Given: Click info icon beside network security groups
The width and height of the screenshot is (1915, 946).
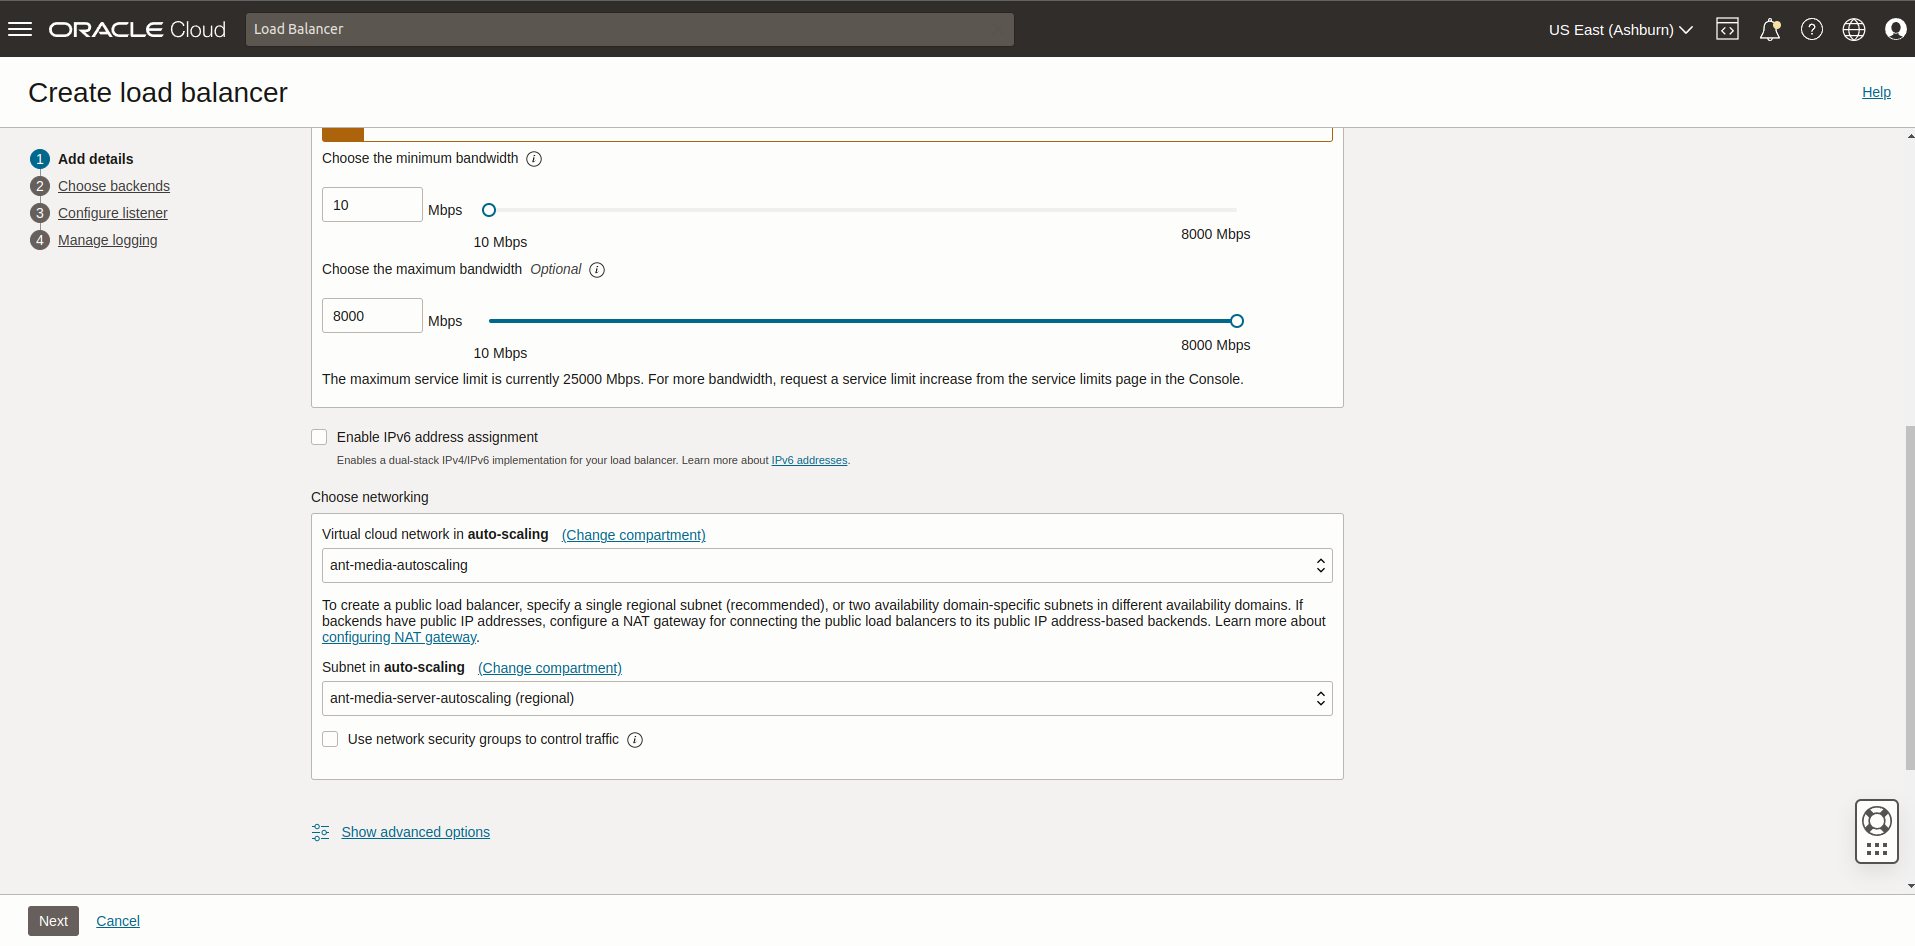Looking at the screenshot, I should coord(635,740).
